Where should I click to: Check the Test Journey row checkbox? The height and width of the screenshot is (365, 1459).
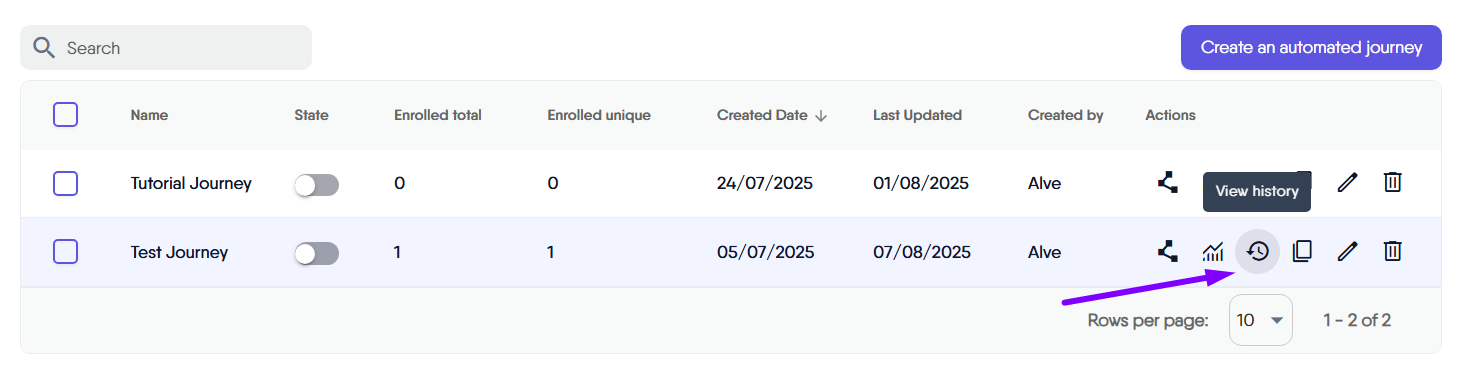click(65, 252)
